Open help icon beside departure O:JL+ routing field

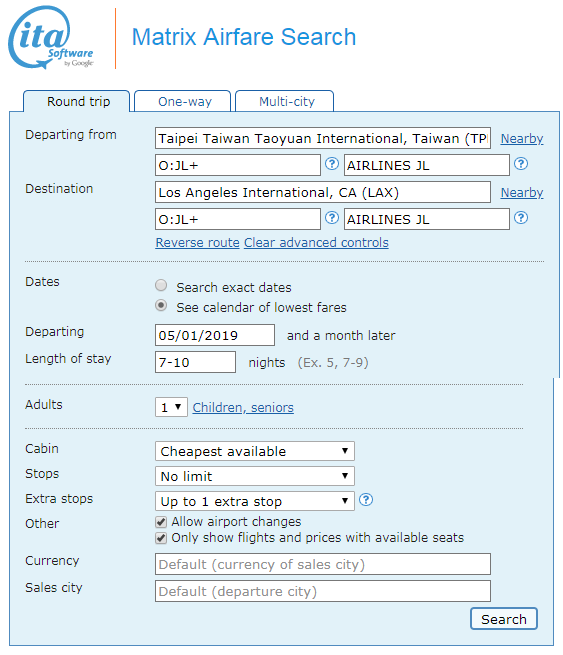tap(332, 164)
